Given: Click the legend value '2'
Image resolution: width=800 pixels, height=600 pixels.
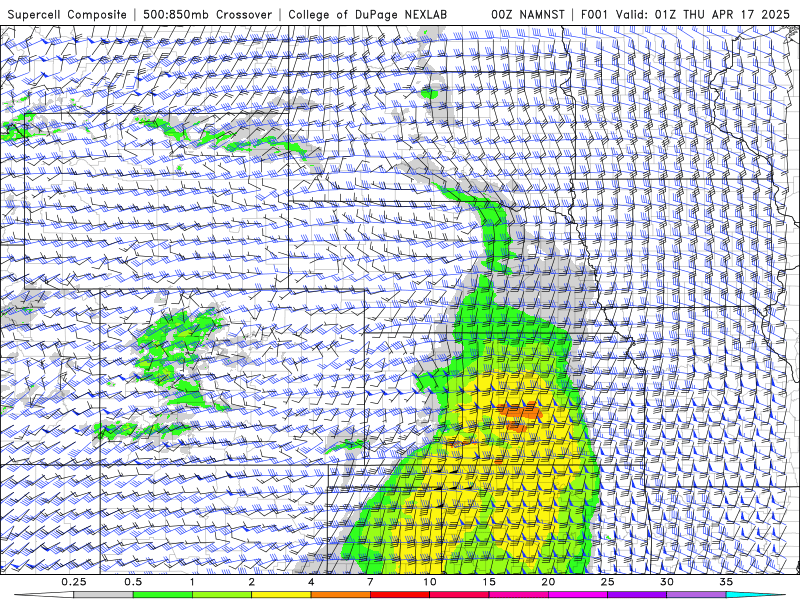Looking at the screenshot, I should coord(252,582).
